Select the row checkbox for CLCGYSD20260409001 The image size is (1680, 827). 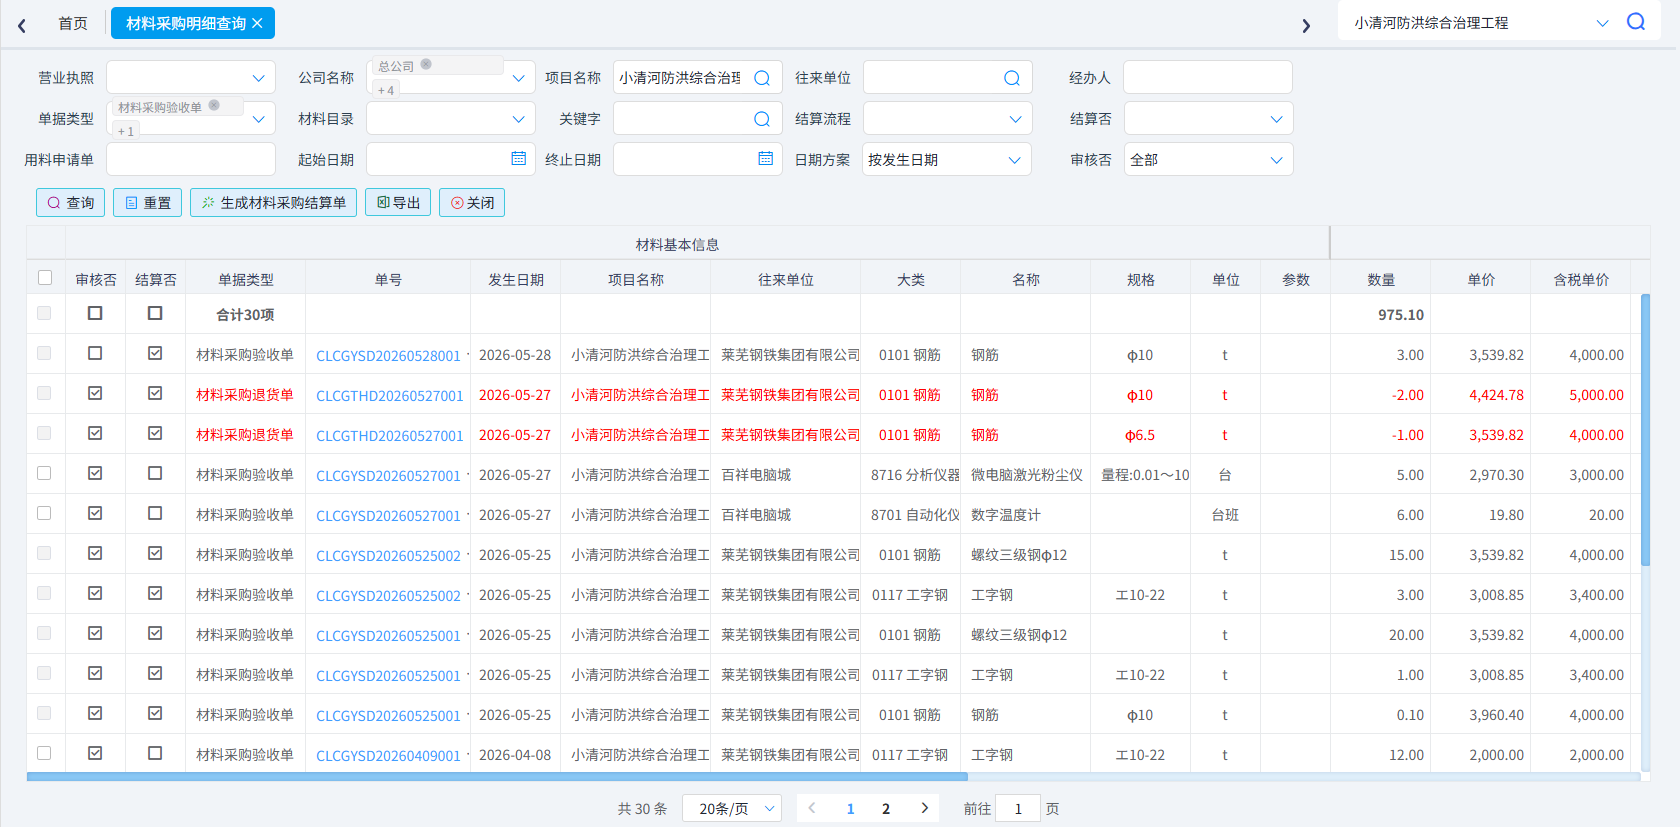[x=44, y=753]
